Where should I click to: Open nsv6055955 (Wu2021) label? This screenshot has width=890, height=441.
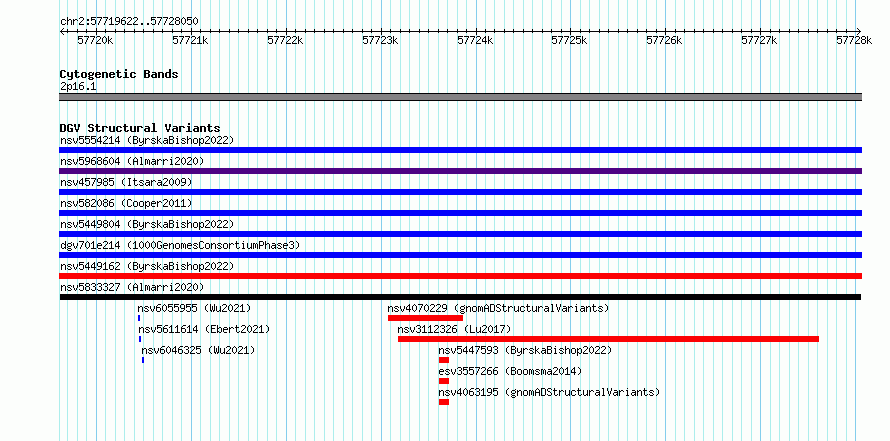click(194, 308)
